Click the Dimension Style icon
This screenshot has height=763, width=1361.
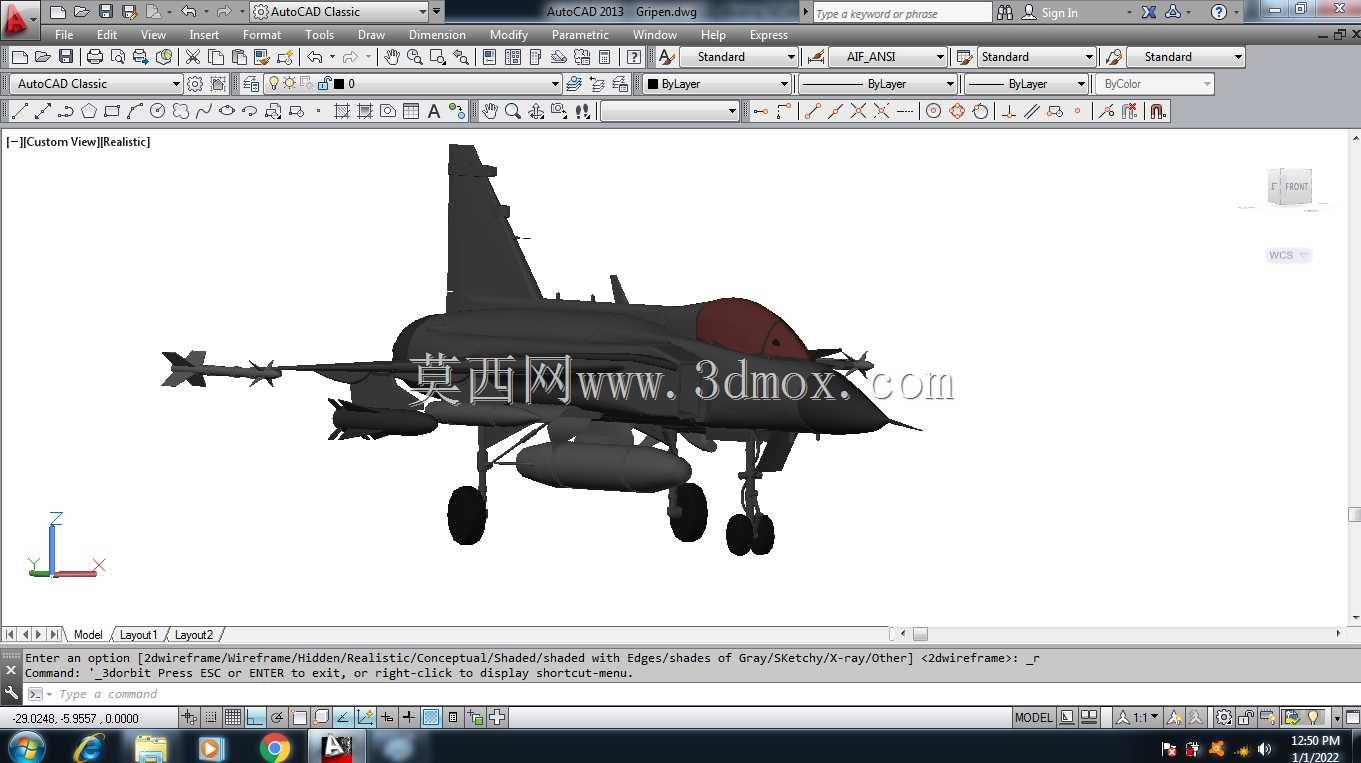[x=815, y=57]
